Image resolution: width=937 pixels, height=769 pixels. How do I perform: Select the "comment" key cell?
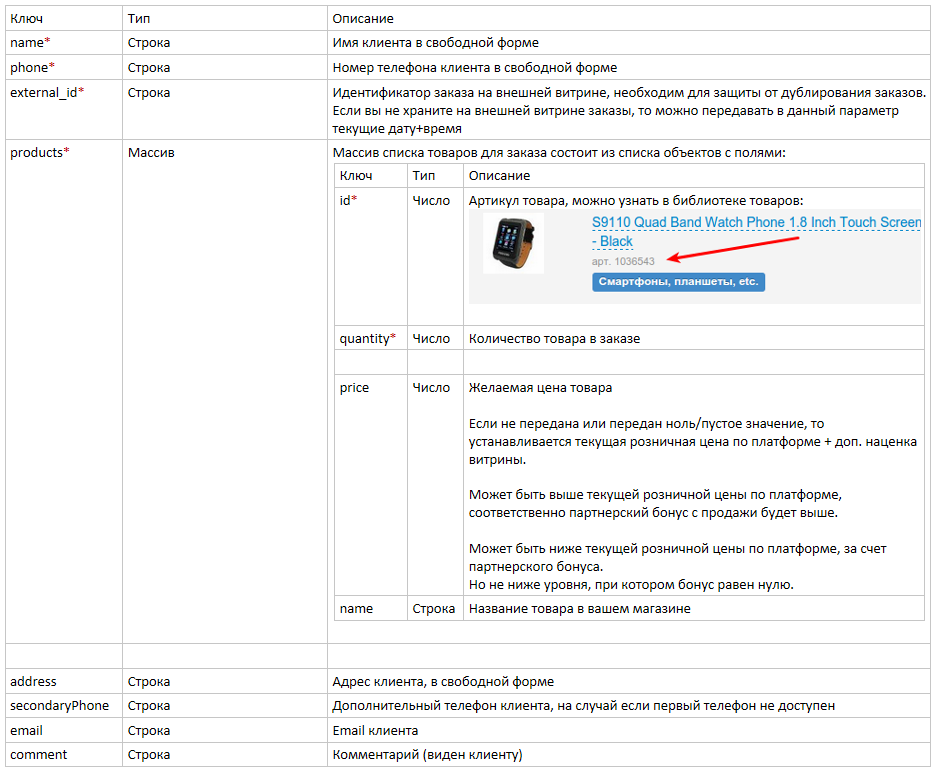(x=39, y=755)
